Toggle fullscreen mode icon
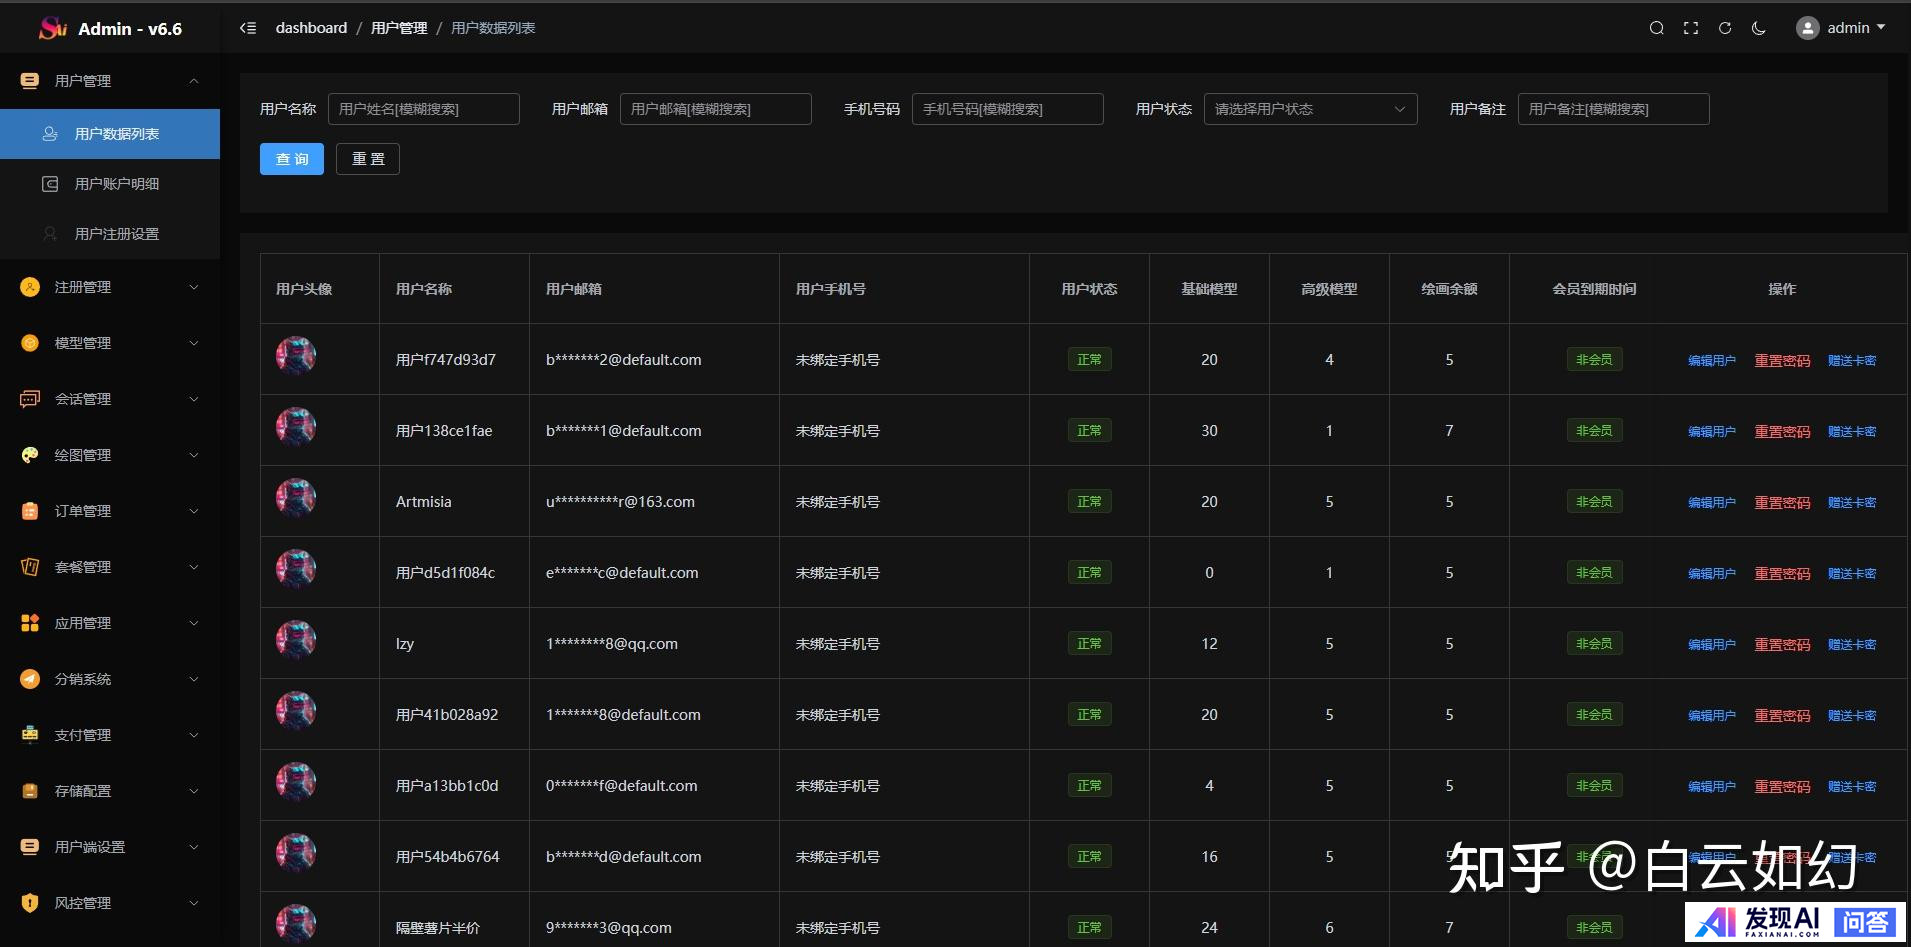 click(1690, 28)
